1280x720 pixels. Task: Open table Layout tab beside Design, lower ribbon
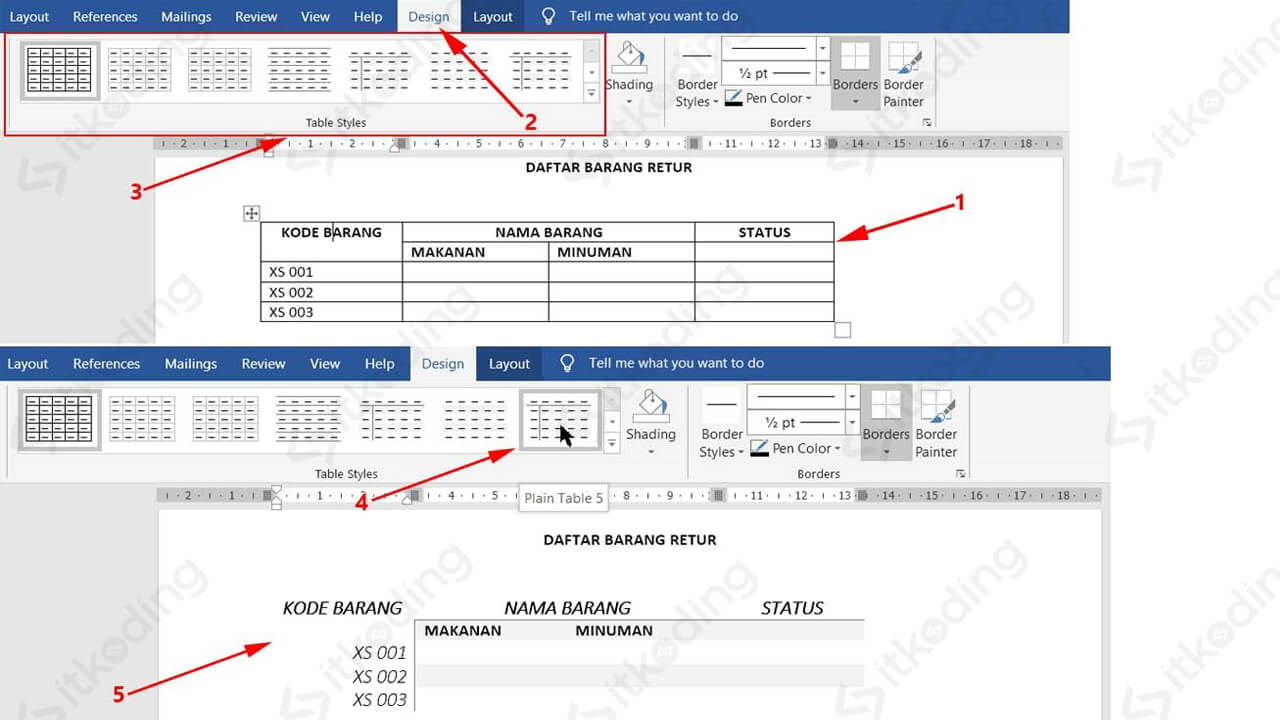(509, 364)
